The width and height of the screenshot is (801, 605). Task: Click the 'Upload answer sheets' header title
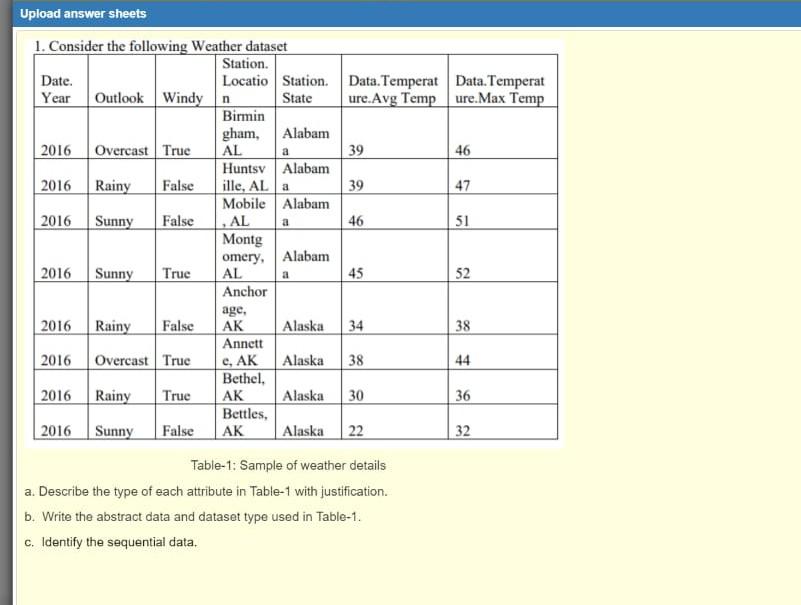pyautogui.click(x=83, y=14)
